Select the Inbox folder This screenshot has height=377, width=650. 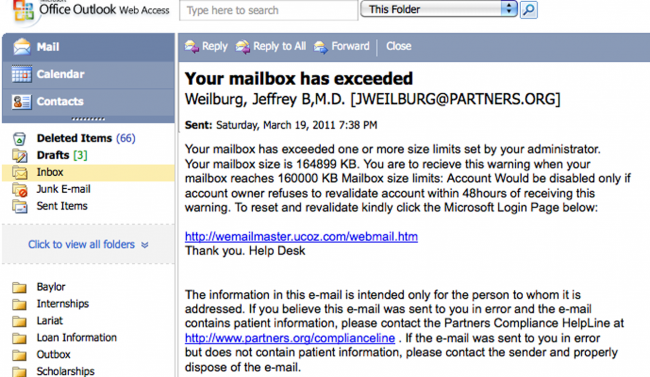(88, 173)
